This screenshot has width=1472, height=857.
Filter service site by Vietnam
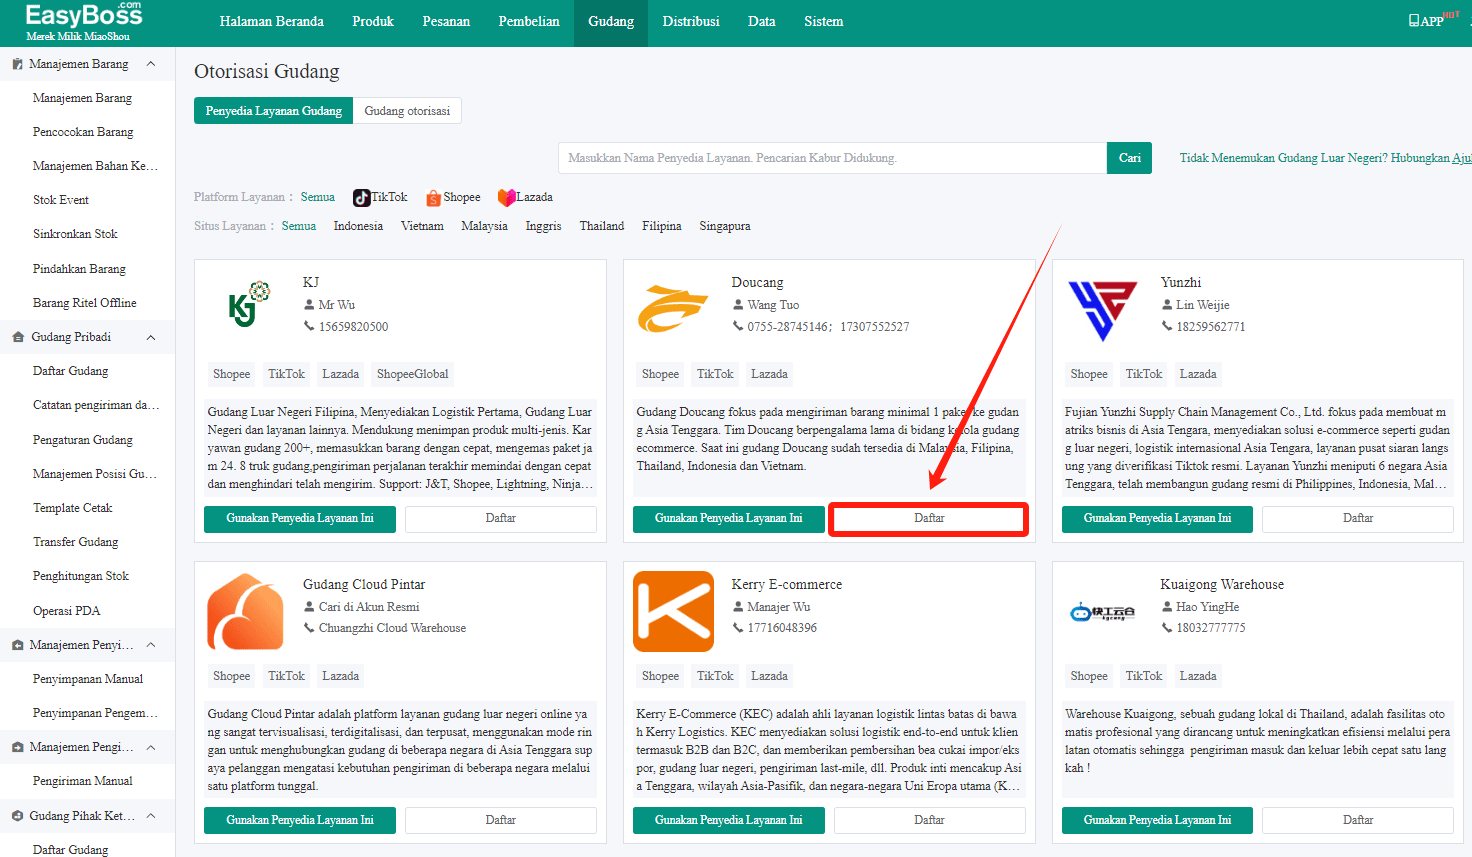pos(422,226)
